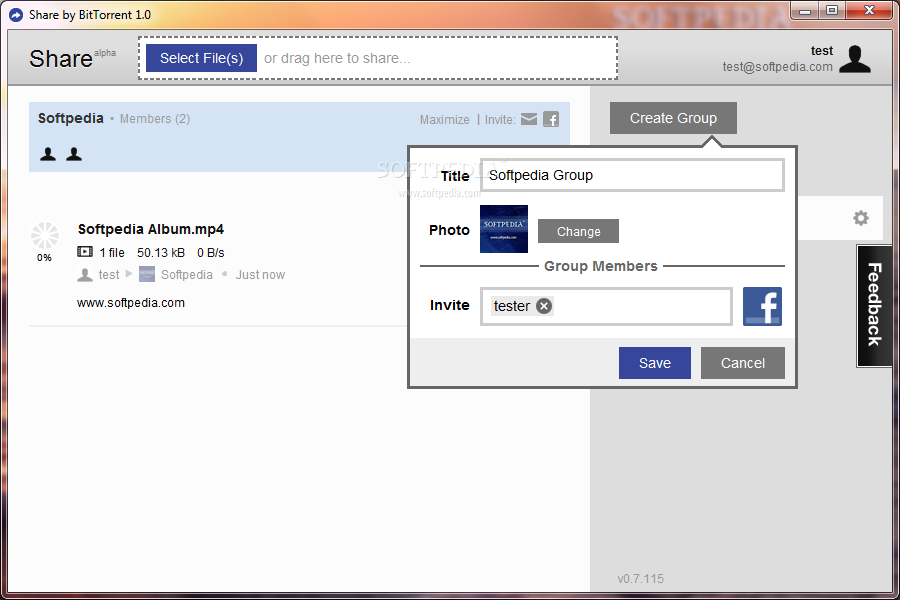Click the video file type icon beside 1 file

[x=85, y=252]
